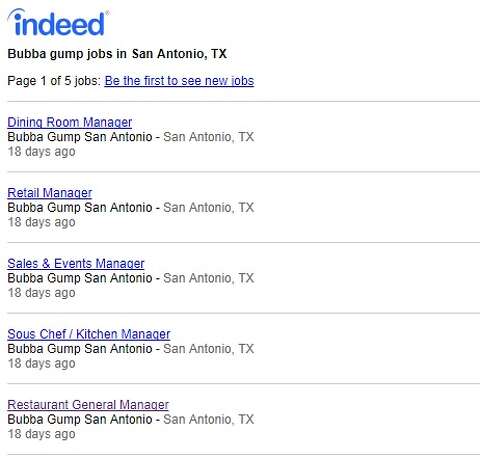
Task: Open the Retail Manager job listing
Action: click(50, 193)
